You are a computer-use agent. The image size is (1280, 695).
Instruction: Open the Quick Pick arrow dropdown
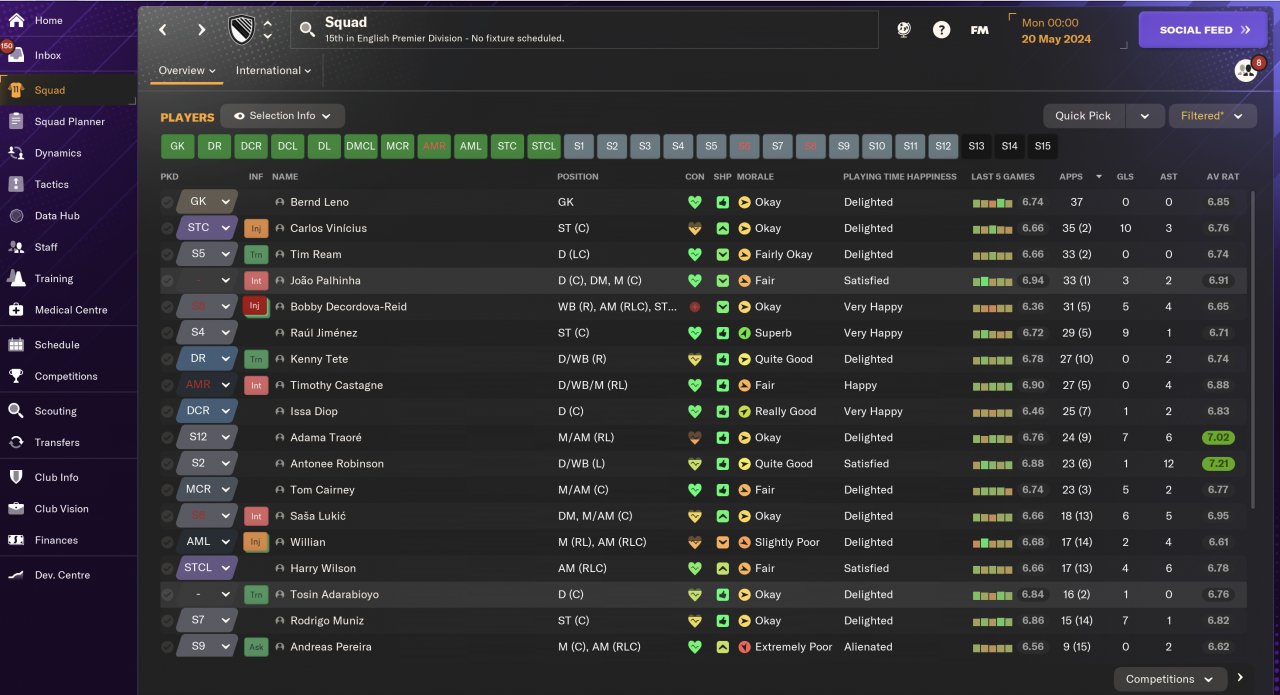pos(1144,116)
